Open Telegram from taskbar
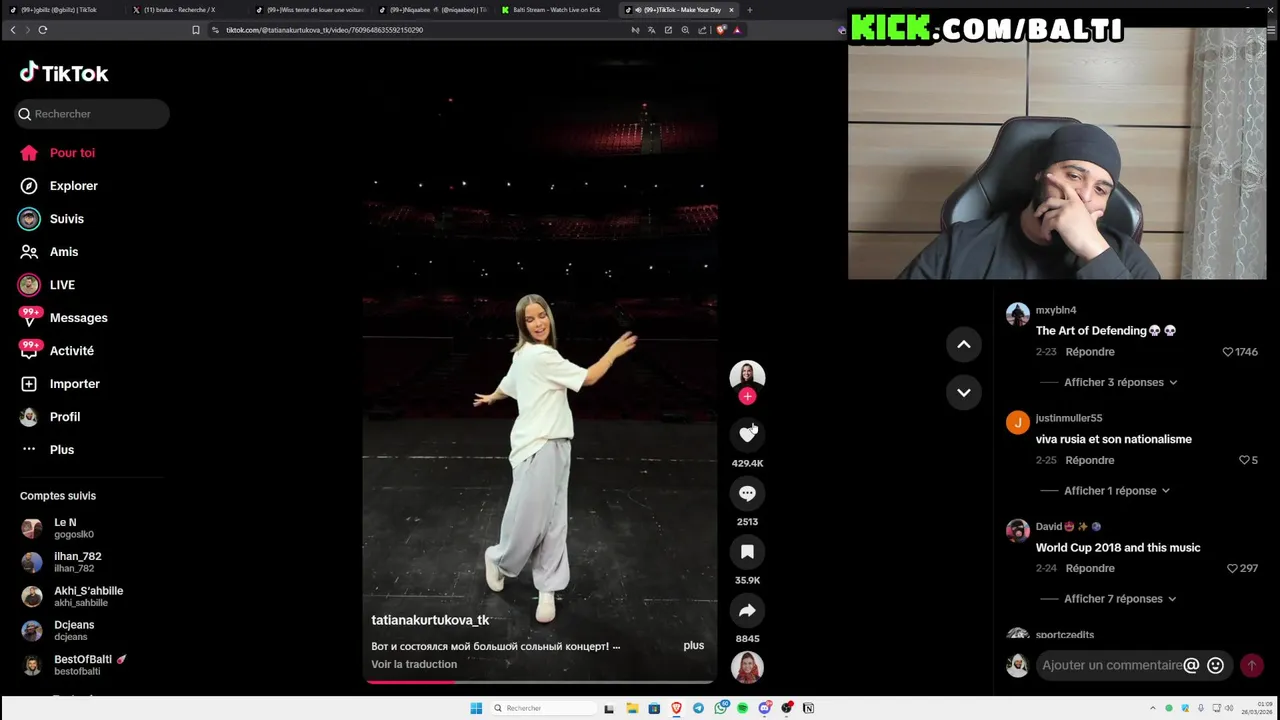This screenshot has height=720, width=1280. (698, 708)
